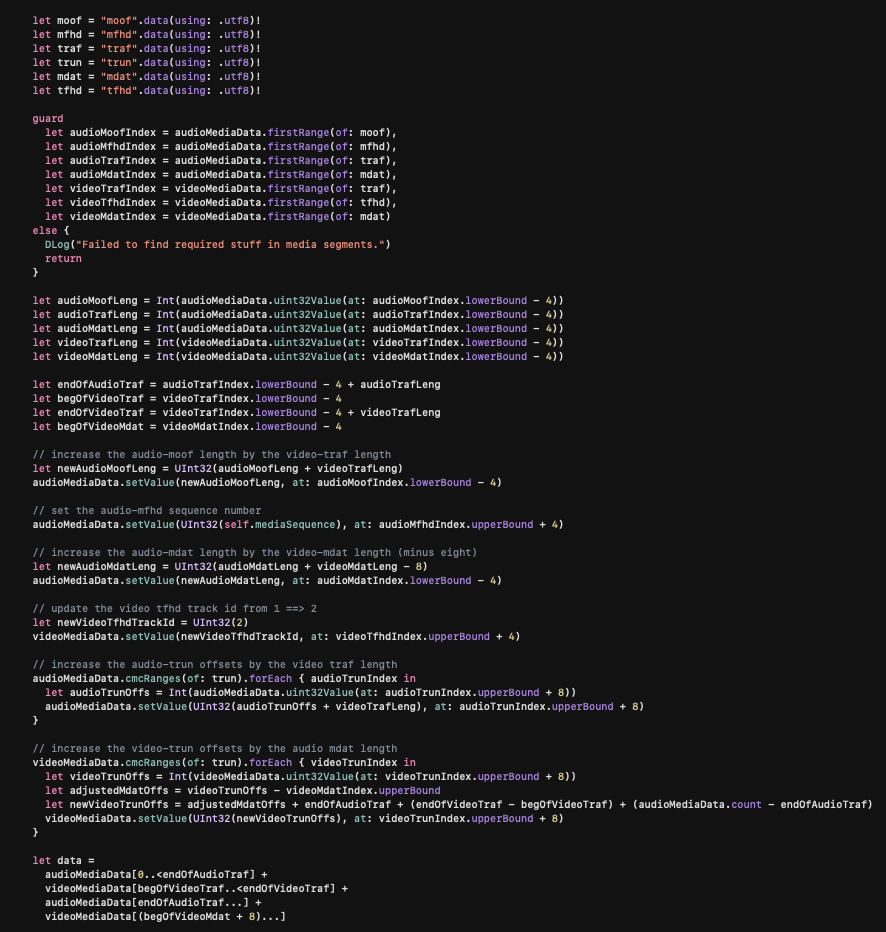The height and width of the screenshot is (932, 886).
Task: Click the setValue line using self.mediaSequence
Action: pyautogui.click(x=298, y=525)
